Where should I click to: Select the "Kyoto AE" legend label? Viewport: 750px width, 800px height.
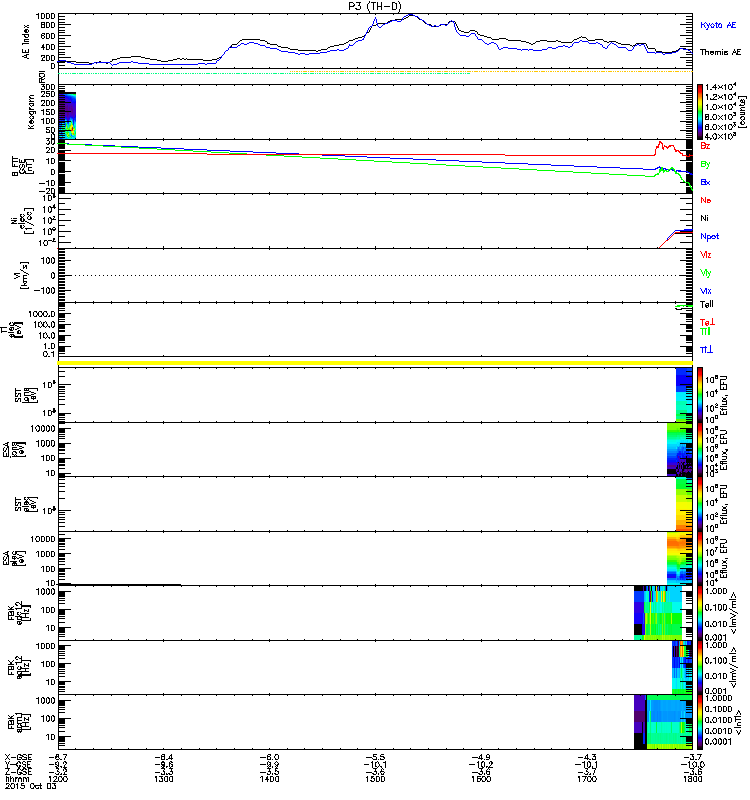pos(718,25)
